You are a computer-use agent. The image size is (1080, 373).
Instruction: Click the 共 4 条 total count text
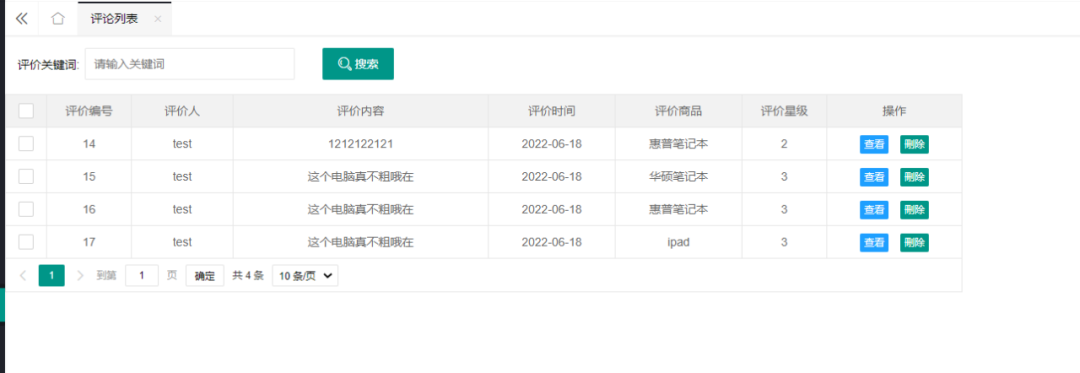coord(248,276)
